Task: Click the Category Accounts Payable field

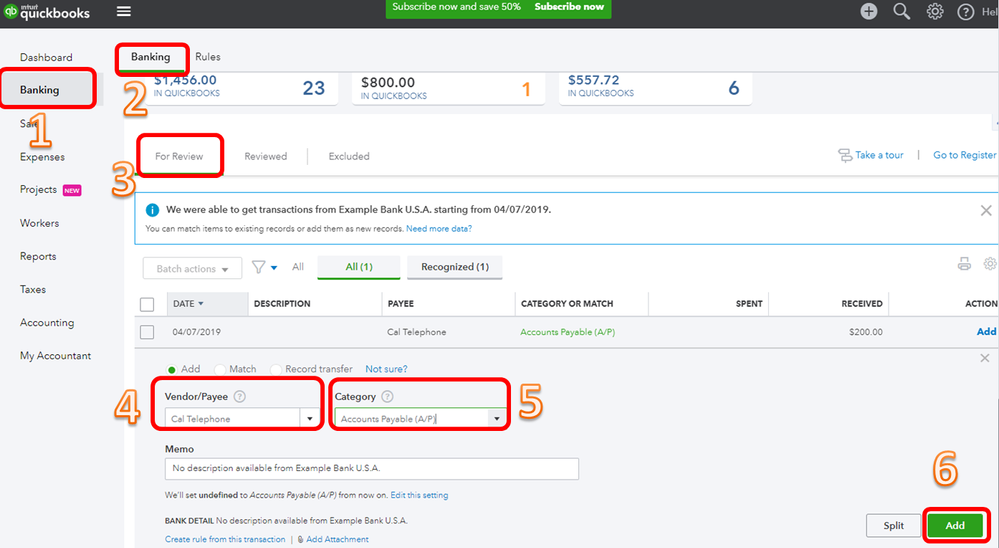Action: point(411,419)
